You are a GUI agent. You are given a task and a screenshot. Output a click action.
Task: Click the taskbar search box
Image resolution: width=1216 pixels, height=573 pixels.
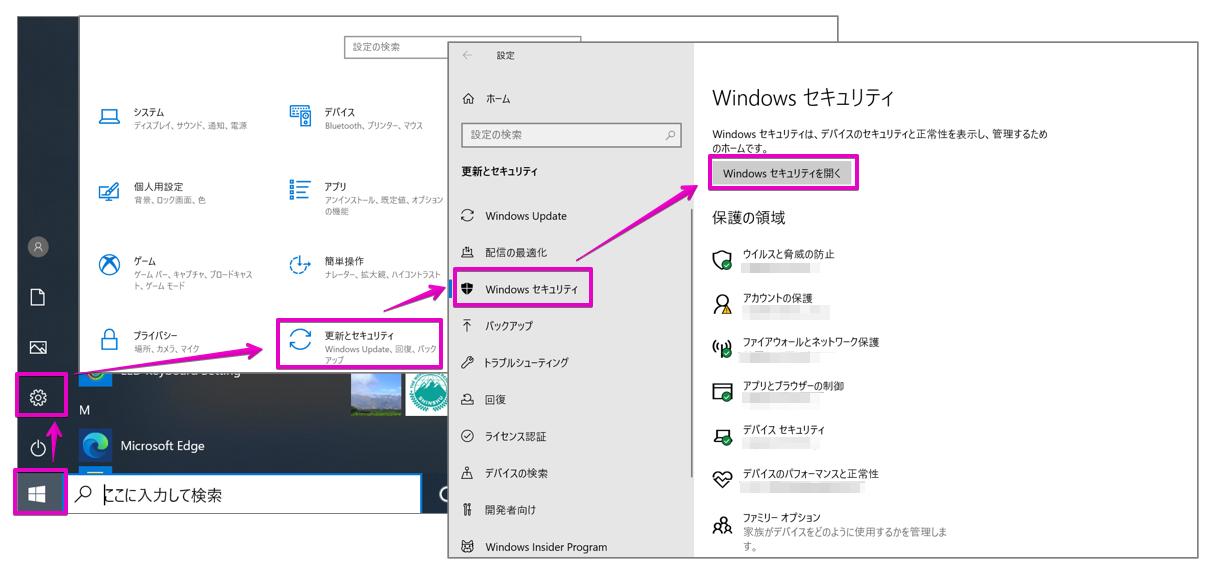pyautogui.click(x=244, y=494)
